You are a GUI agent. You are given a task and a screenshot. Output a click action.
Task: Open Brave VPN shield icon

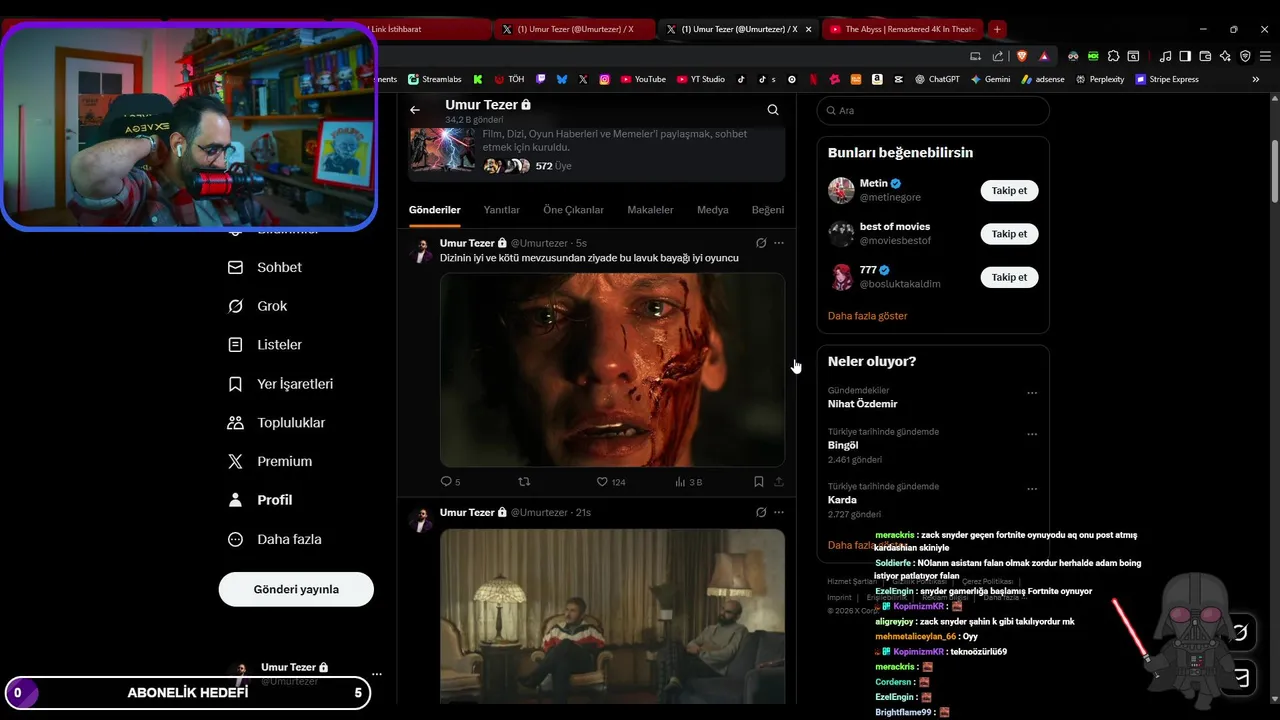(x=1245, y=56)
